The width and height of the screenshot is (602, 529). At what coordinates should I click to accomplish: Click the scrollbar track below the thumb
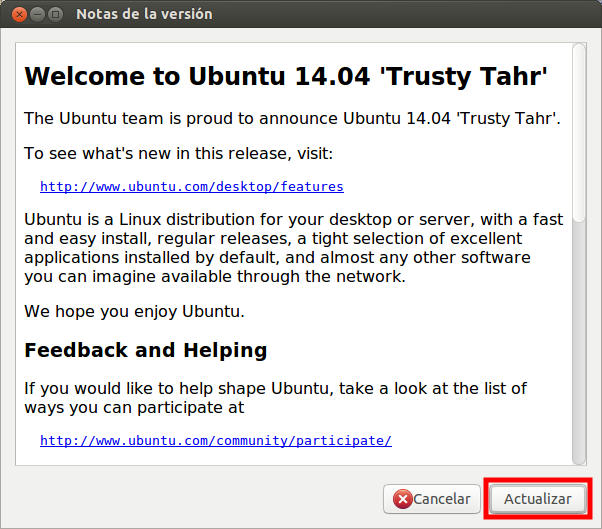(x=579, y=342)
